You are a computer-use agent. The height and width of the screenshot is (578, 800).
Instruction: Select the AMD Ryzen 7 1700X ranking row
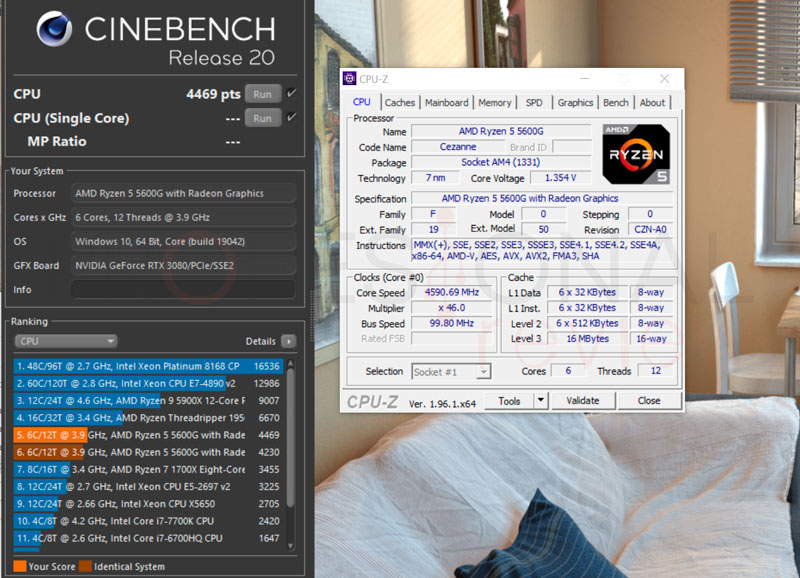click(148, 469)
